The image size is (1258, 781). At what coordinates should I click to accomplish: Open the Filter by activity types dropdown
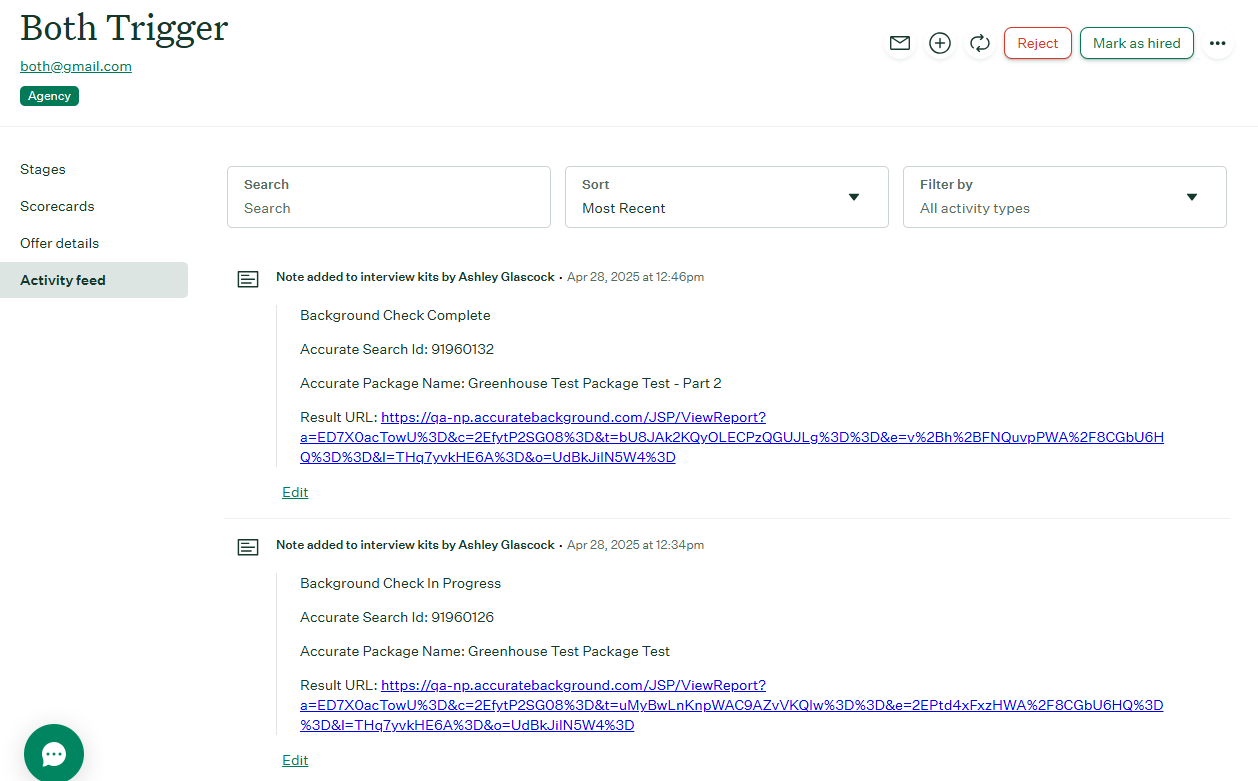pos(1064,197)
